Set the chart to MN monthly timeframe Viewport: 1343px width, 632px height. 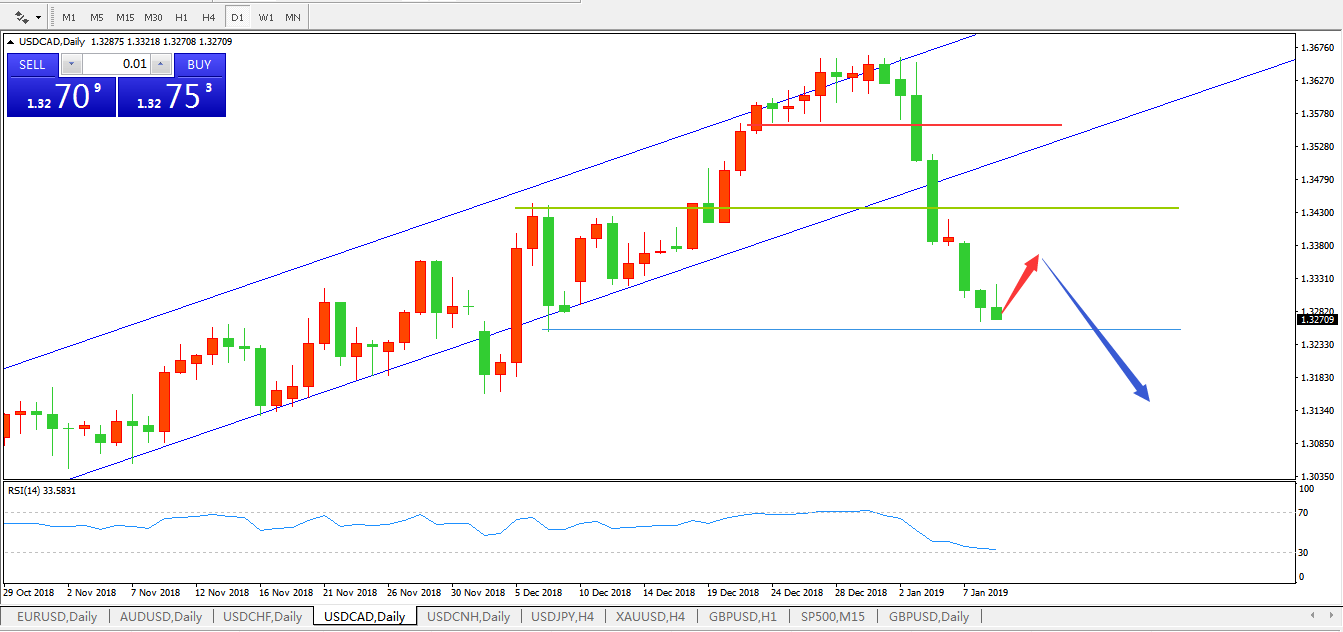[292, 17]
